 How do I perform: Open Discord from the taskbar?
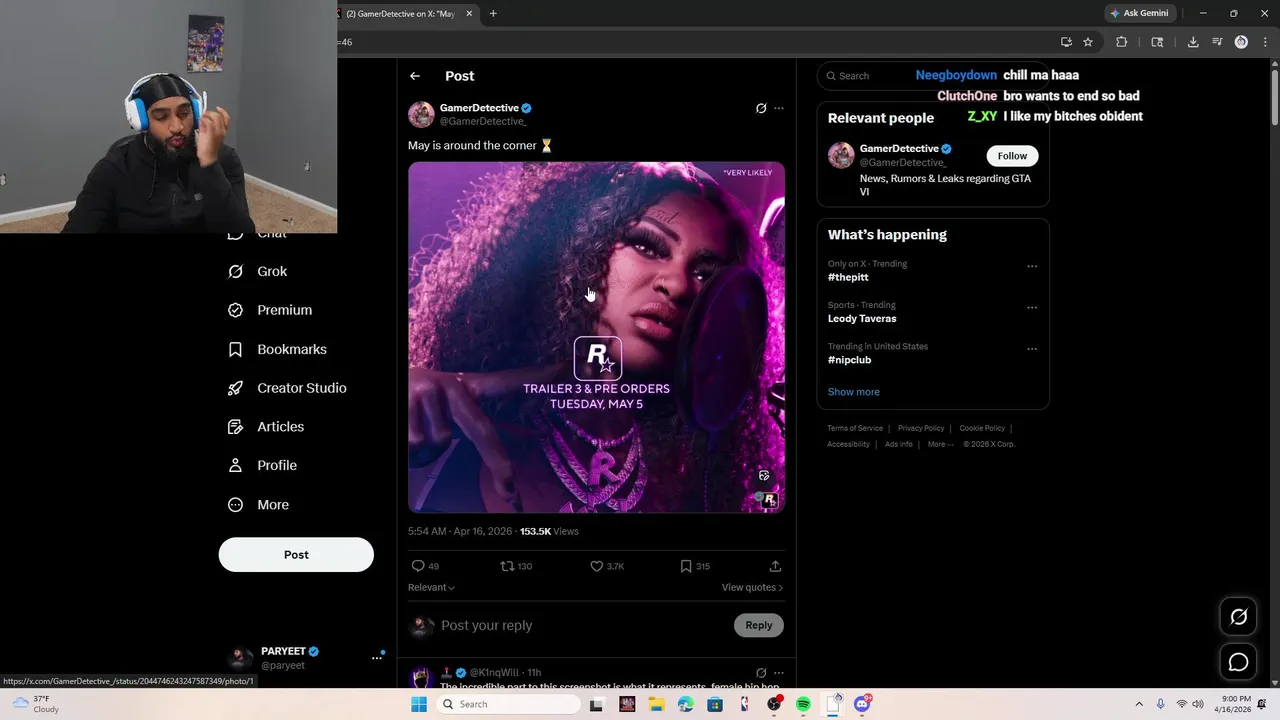pyautogui.click(x=862, y=704)
